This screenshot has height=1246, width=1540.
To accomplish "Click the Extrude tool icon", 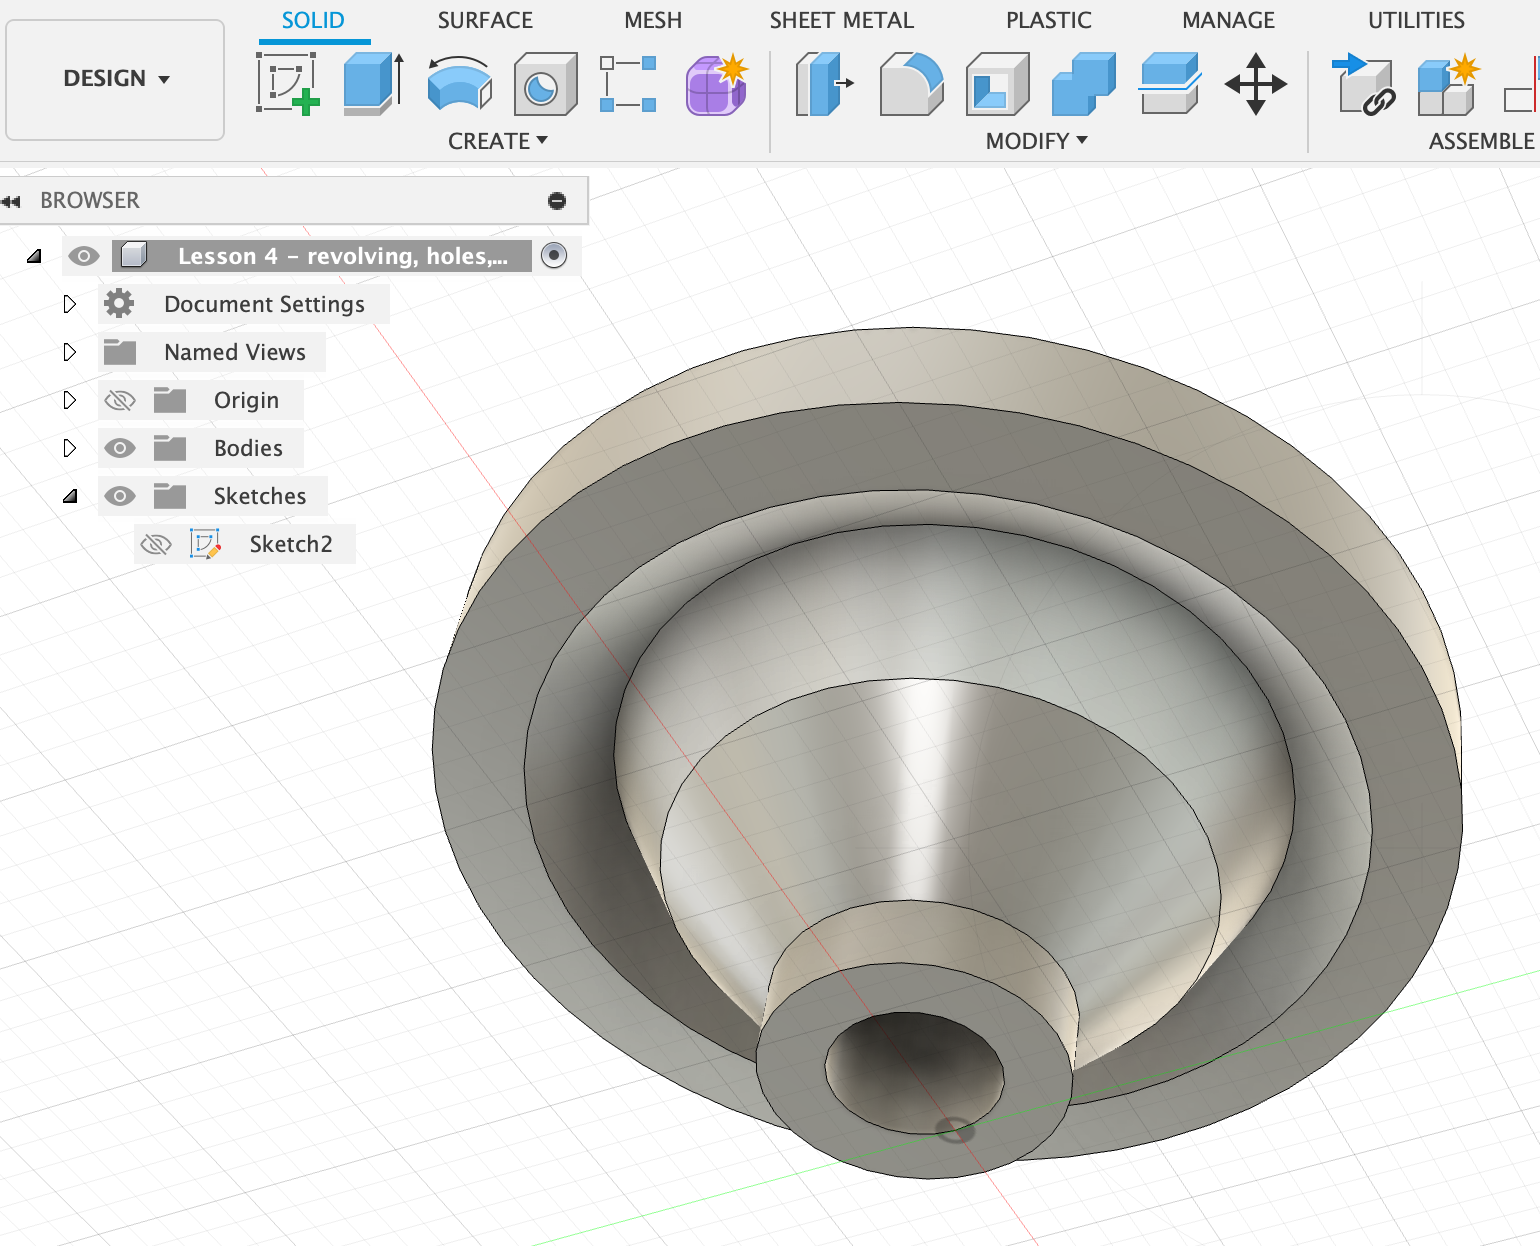I will click(x=372, y=84).
